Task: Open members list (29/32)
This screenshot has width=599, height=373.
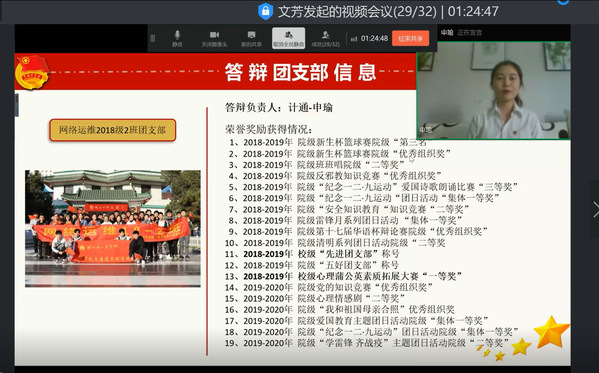Action: [325, 38]
